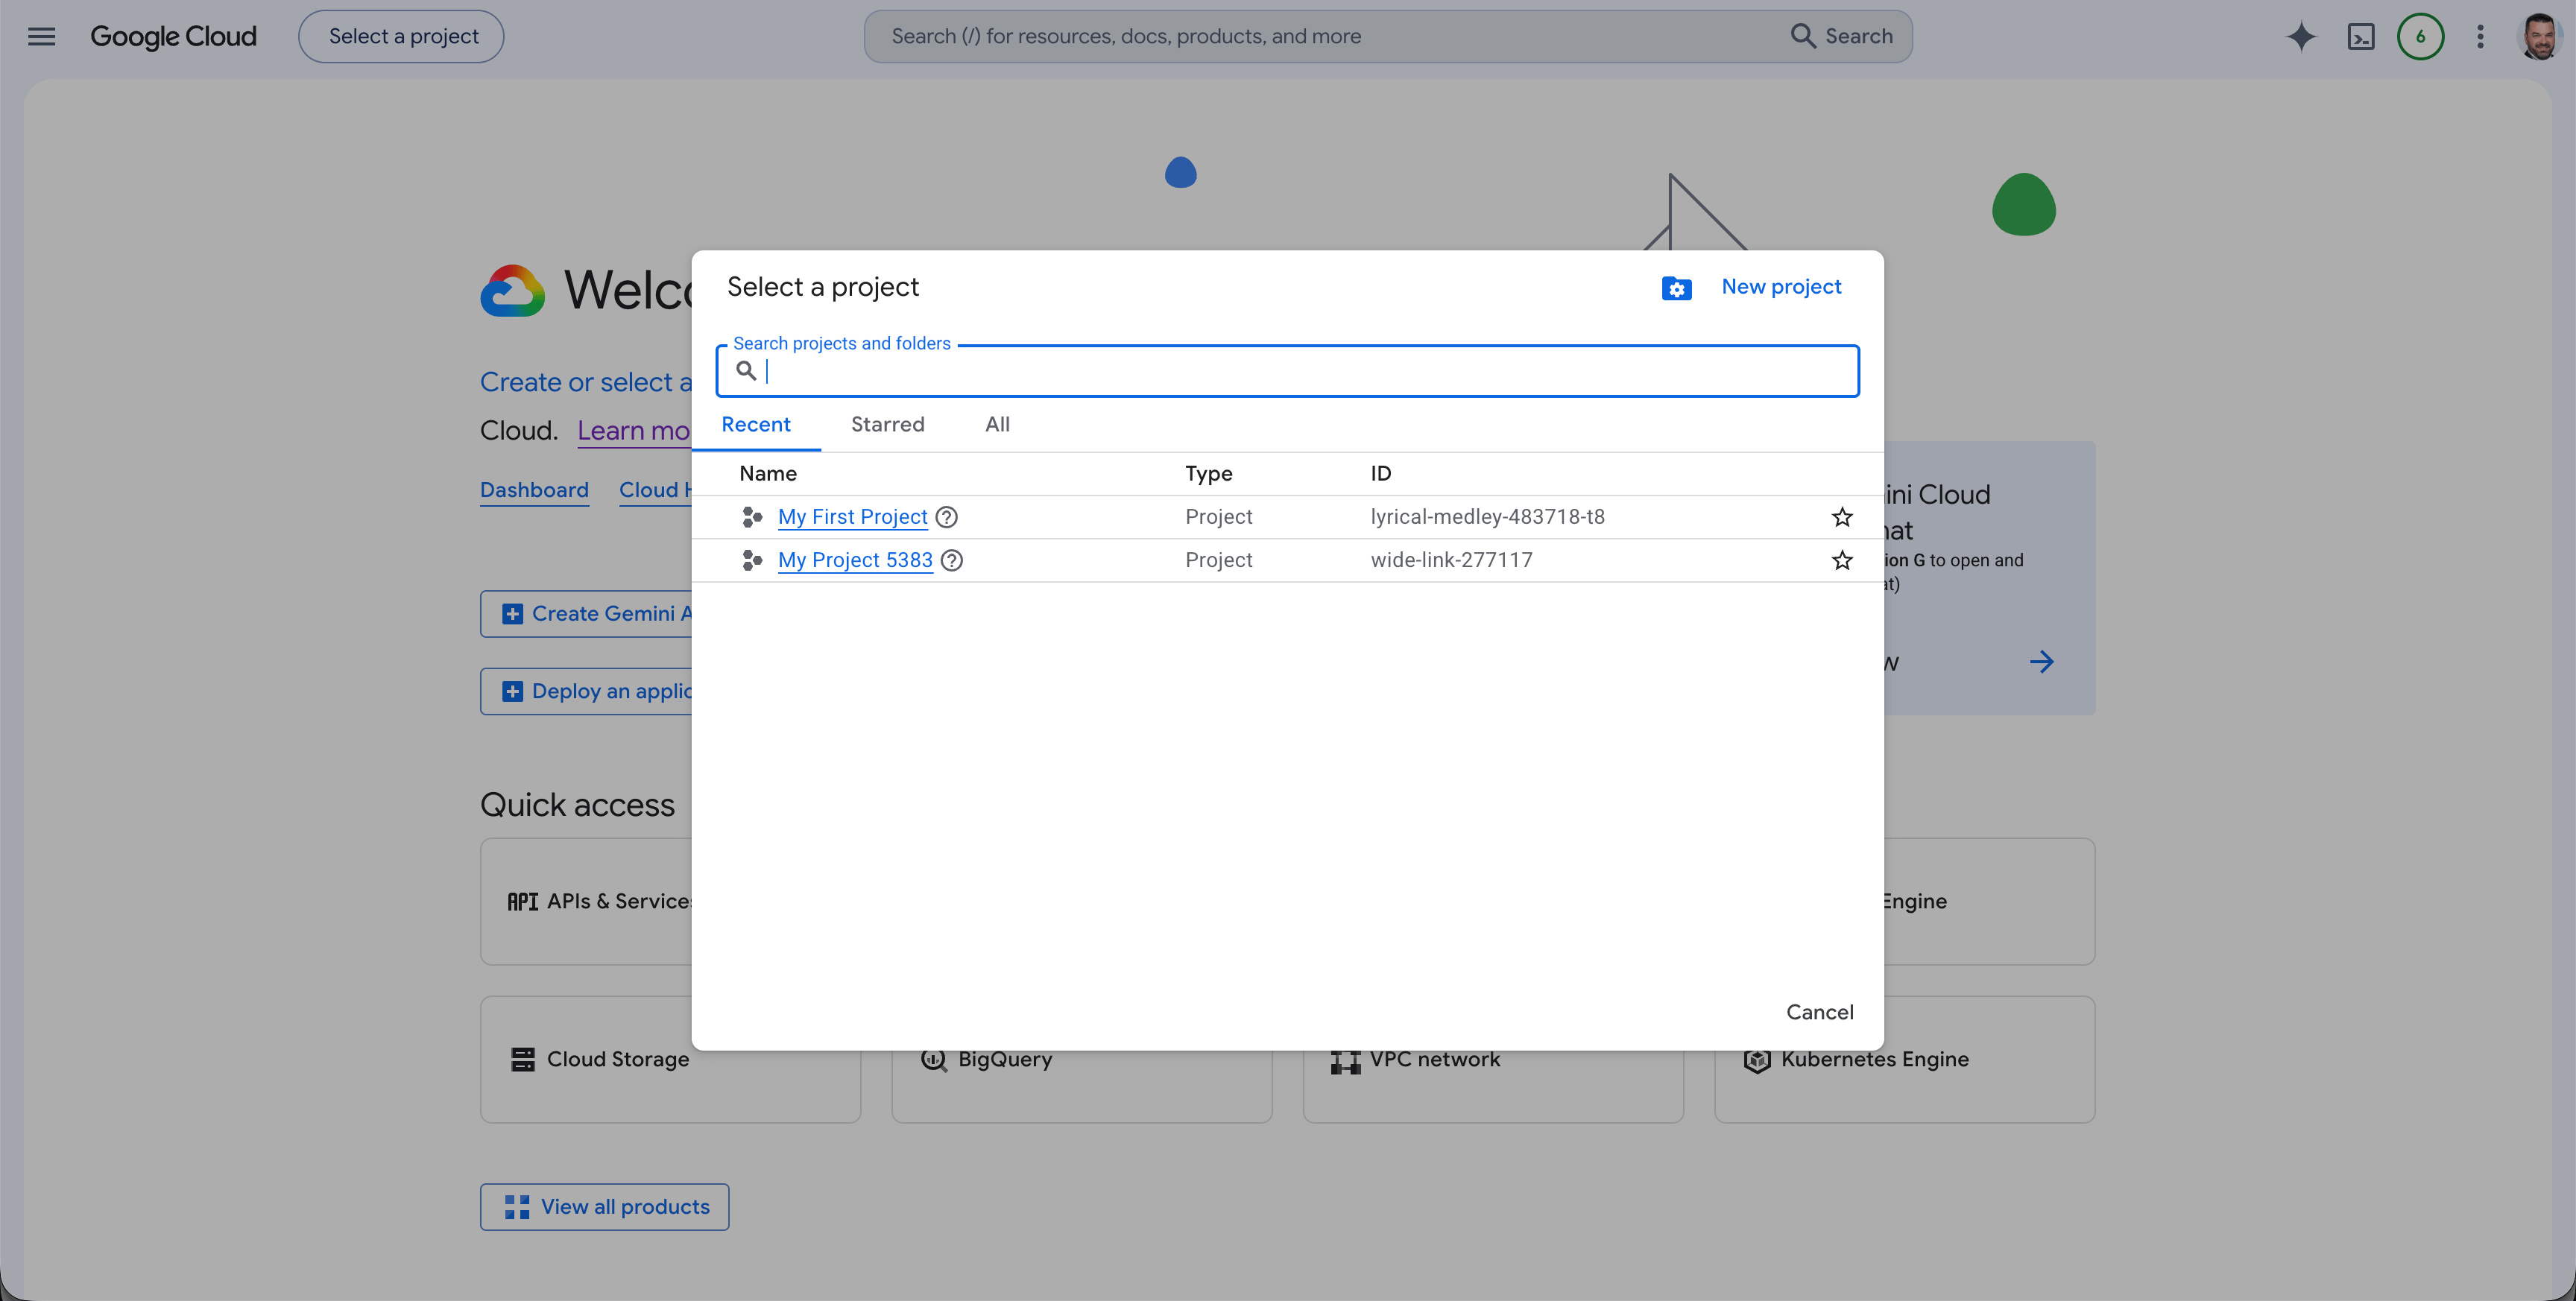
Task: Click the grid icon in View all products
Action: point(517,1207)
